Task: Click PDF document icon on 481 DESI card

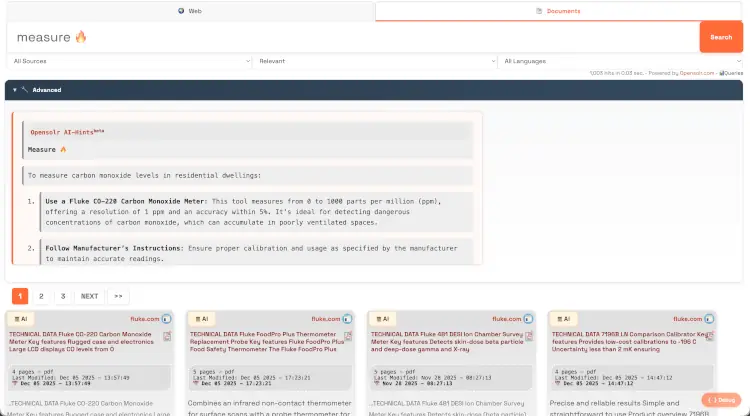Action: coord(529,336)
